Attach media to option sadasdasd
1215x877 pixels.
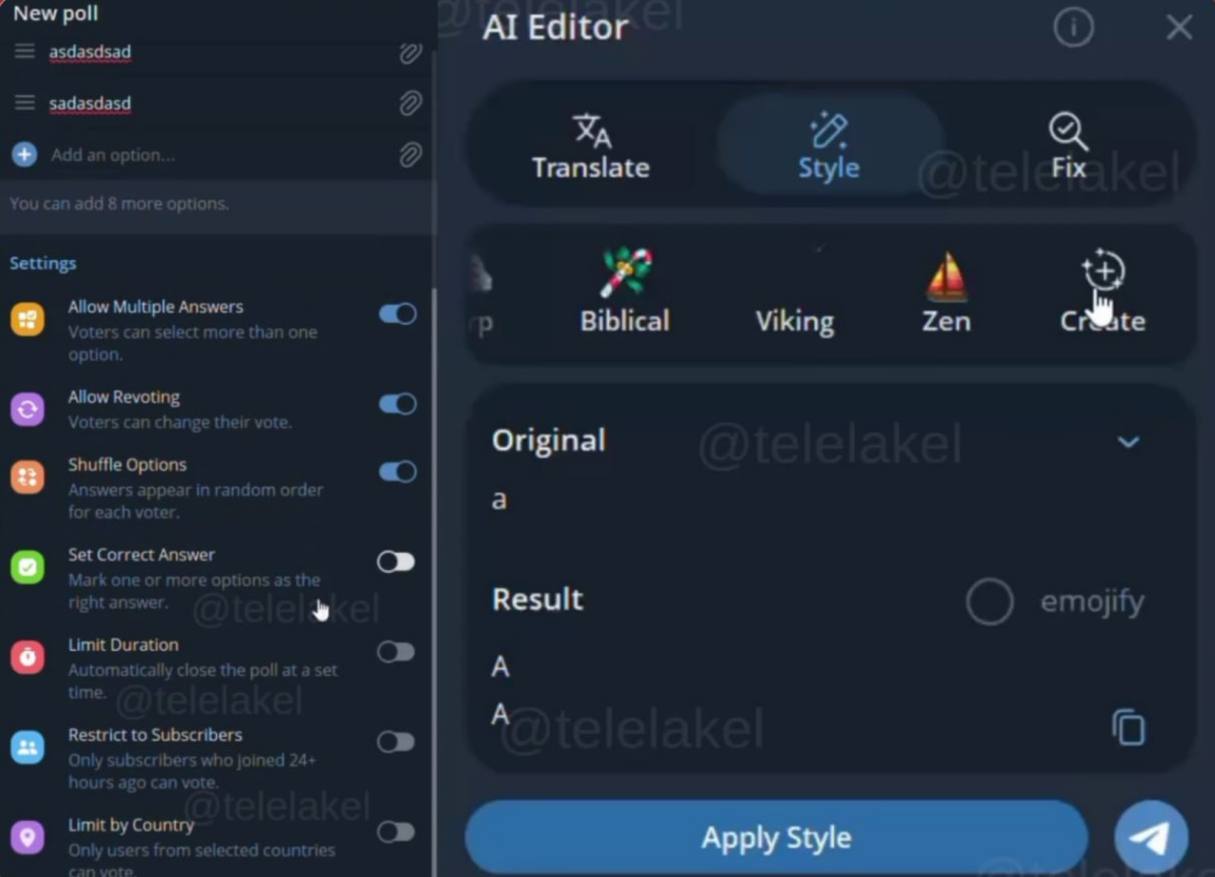410,103
